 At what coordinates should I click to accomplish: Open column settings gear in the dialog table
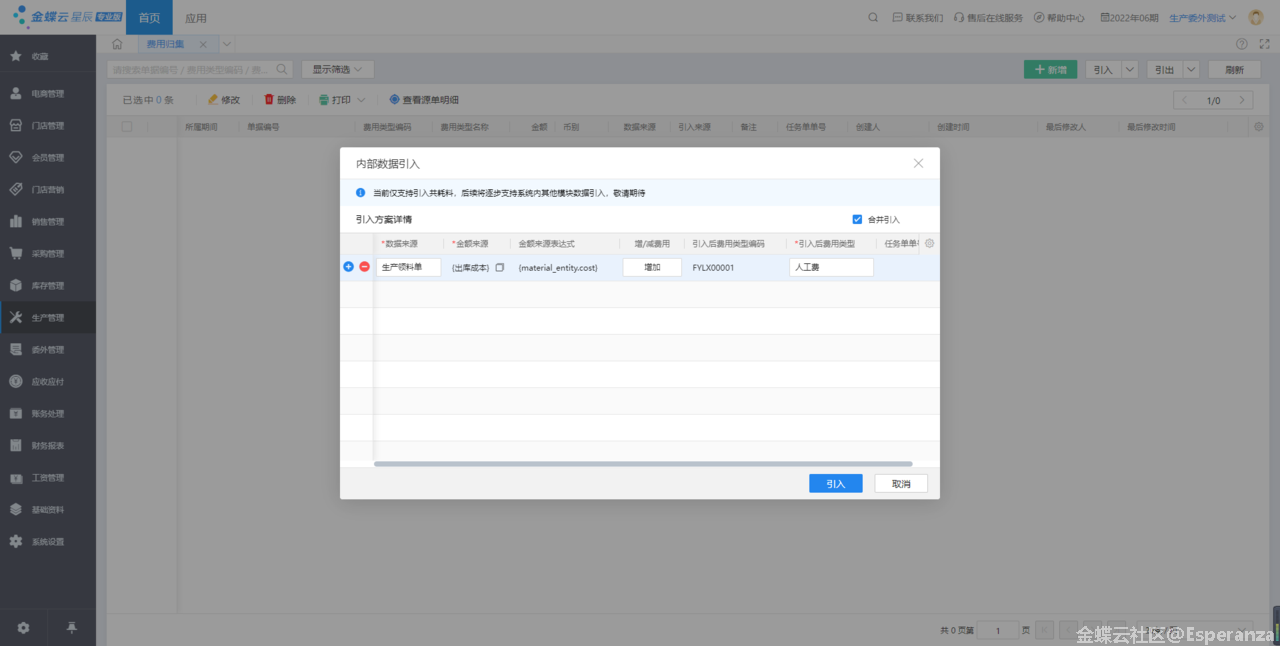(x=929, y=243)
